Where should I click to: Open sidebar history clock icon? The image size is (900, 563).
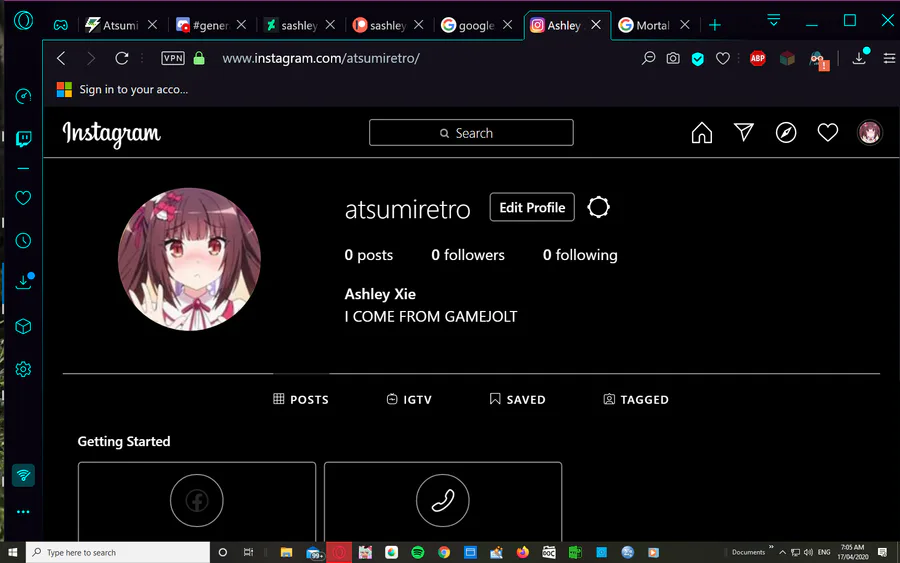tap(23, 240)
